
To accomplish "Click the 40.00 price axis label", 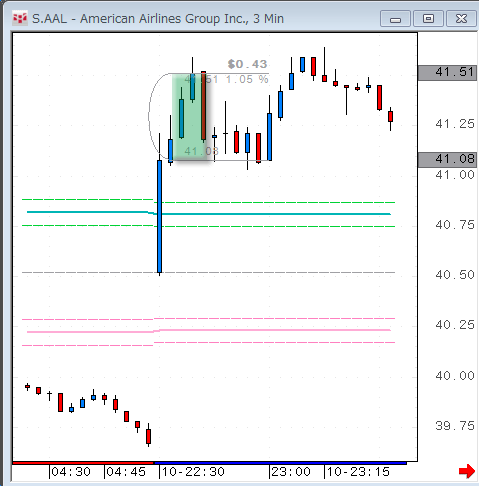I will coord(455,376).
